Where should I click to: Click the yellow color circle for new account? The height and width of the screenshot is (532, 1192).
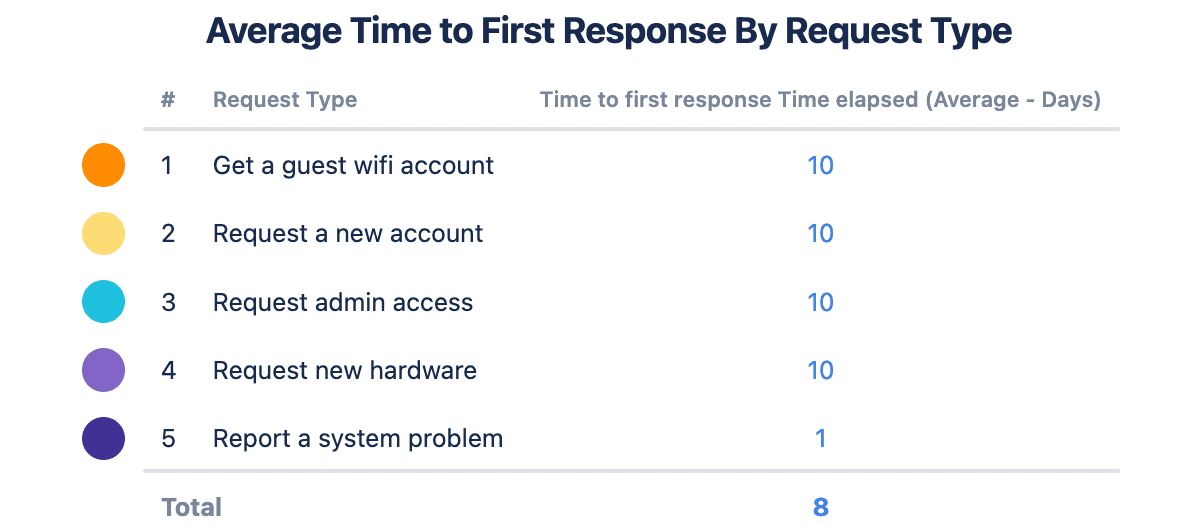pos(103,234)
